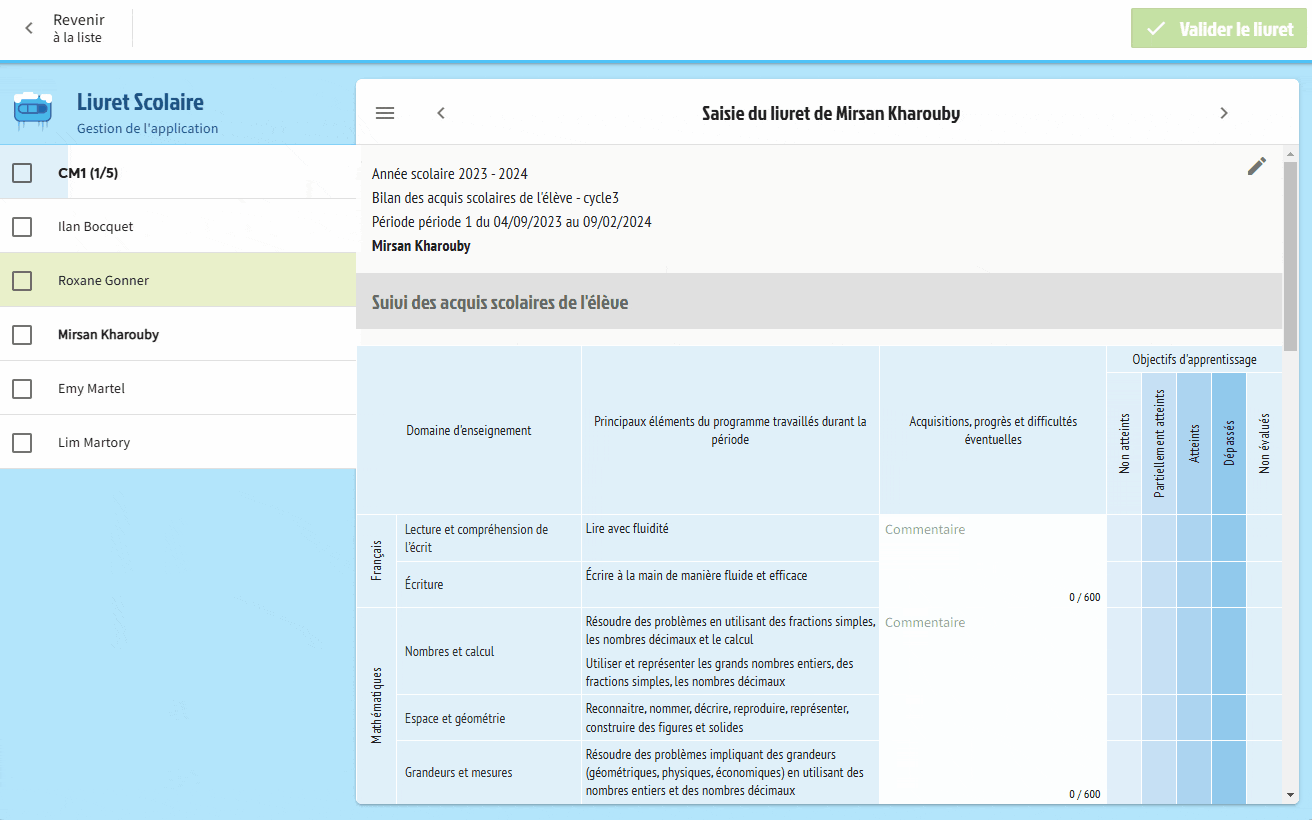Viewport: 1312px width, 820px height.
Task: Go to previous student with left chevron
Action: click(x=441, y=113)
